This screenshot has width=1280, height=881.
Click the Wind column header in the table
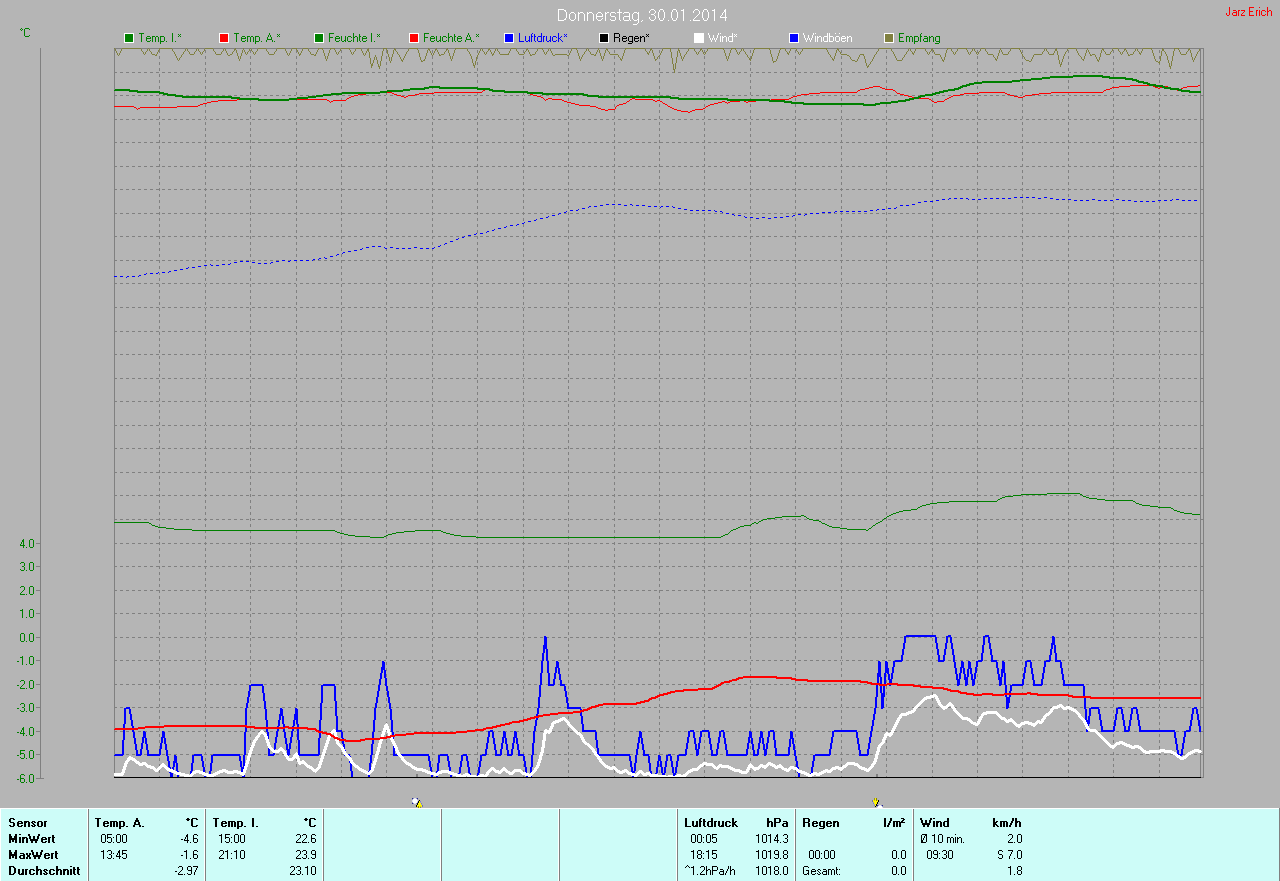pos(935,823)
